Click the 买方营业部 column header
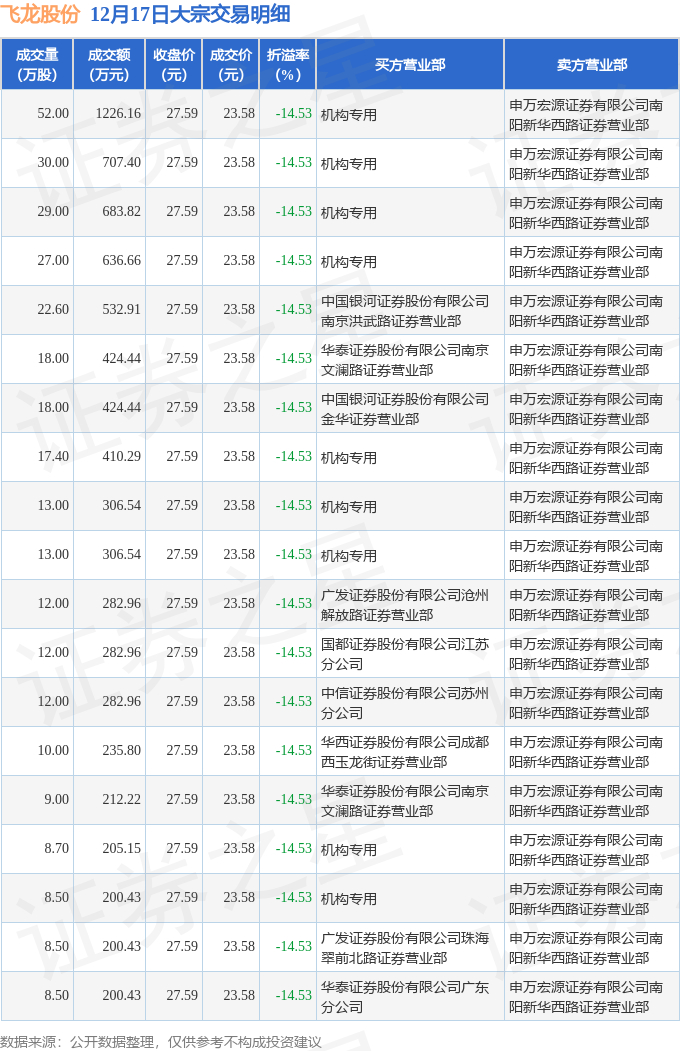 [x=410, y=65]
